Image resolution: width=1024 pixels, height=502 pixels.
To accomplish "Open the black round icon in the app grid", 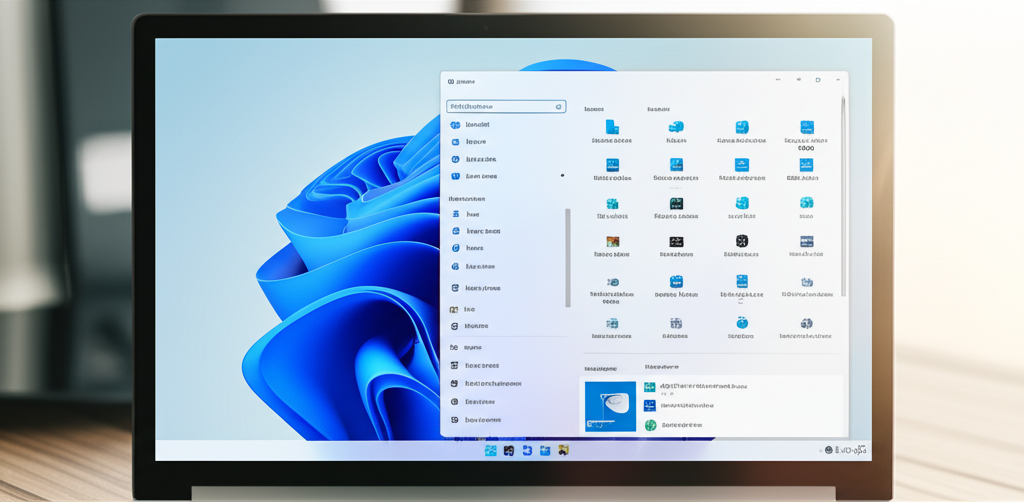I will click(x=742, y=241).
